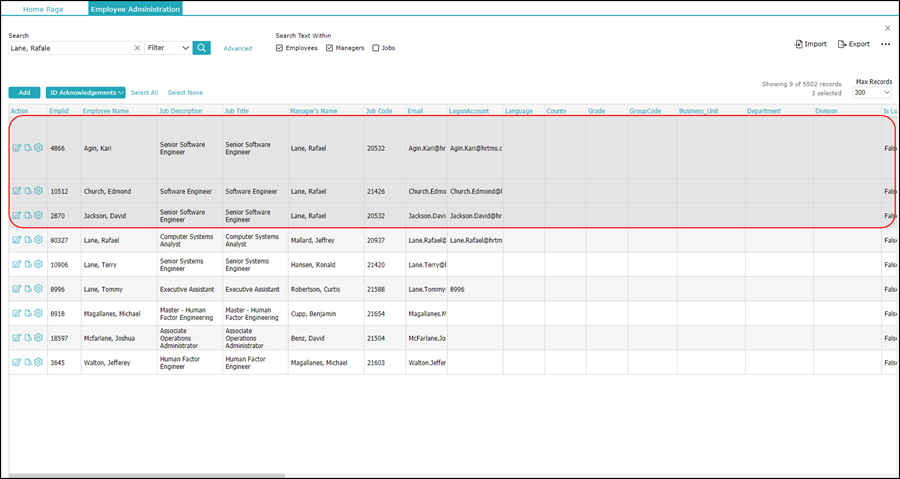Screen dimensions: 900x479
Task: Uncheck the Managers checkbox
Action: [329, 48]
